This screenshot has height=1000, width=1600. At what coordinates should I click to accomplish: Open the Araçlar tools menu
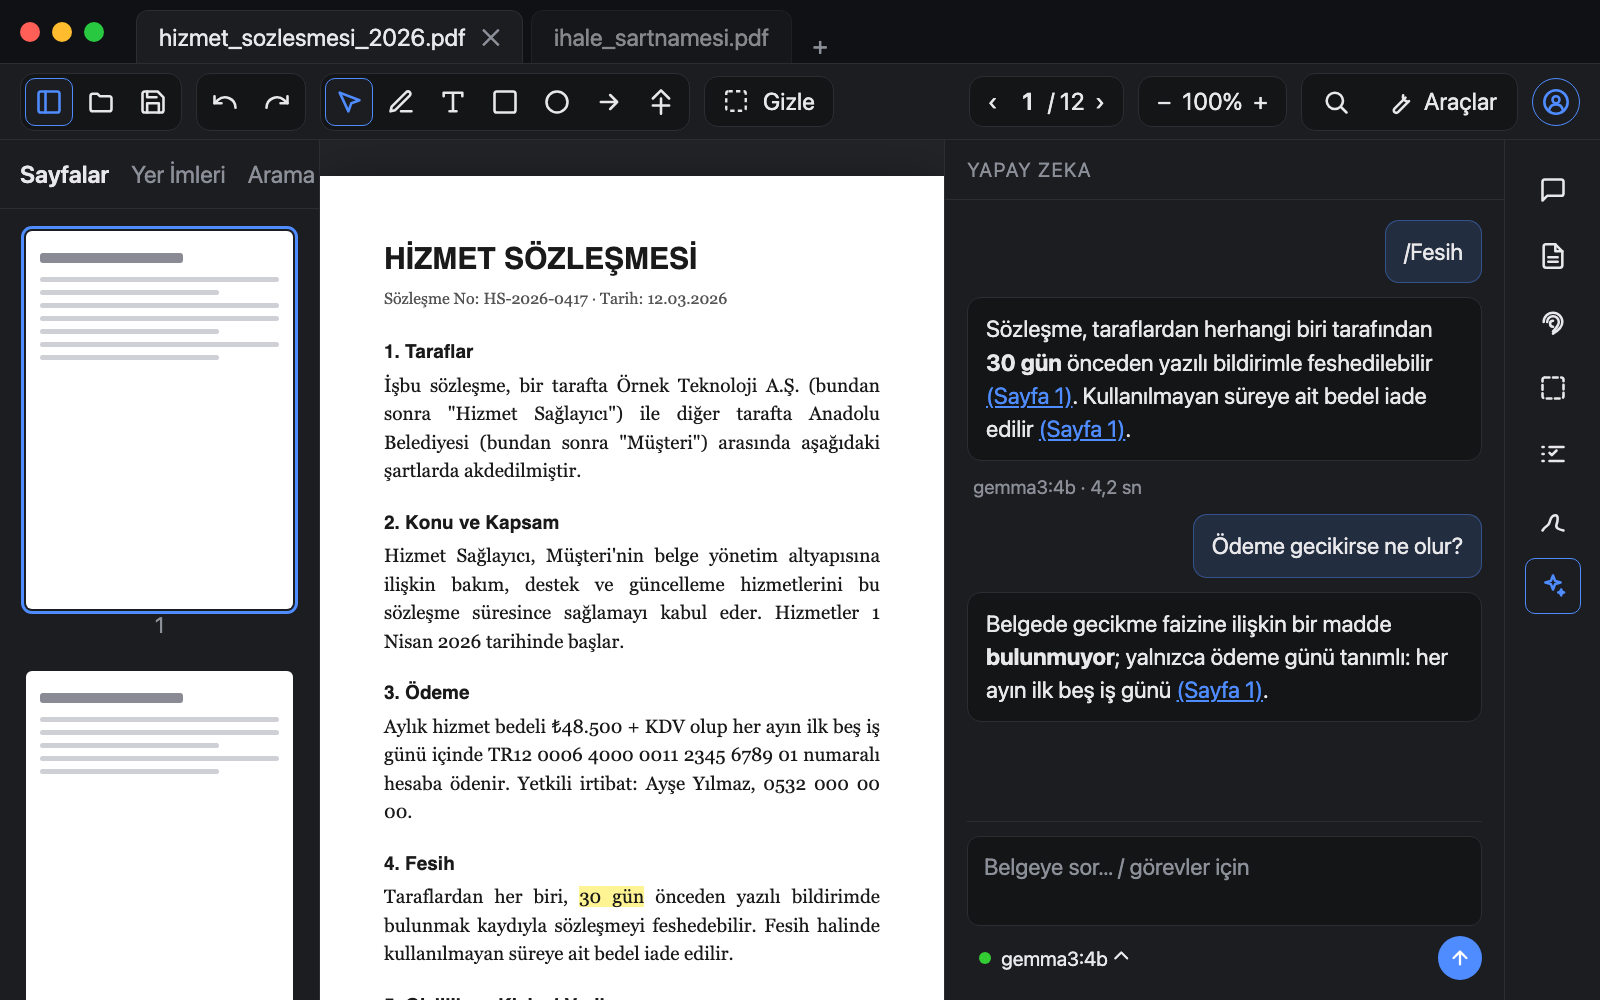pyautogui.click(x=1444, y=102)
